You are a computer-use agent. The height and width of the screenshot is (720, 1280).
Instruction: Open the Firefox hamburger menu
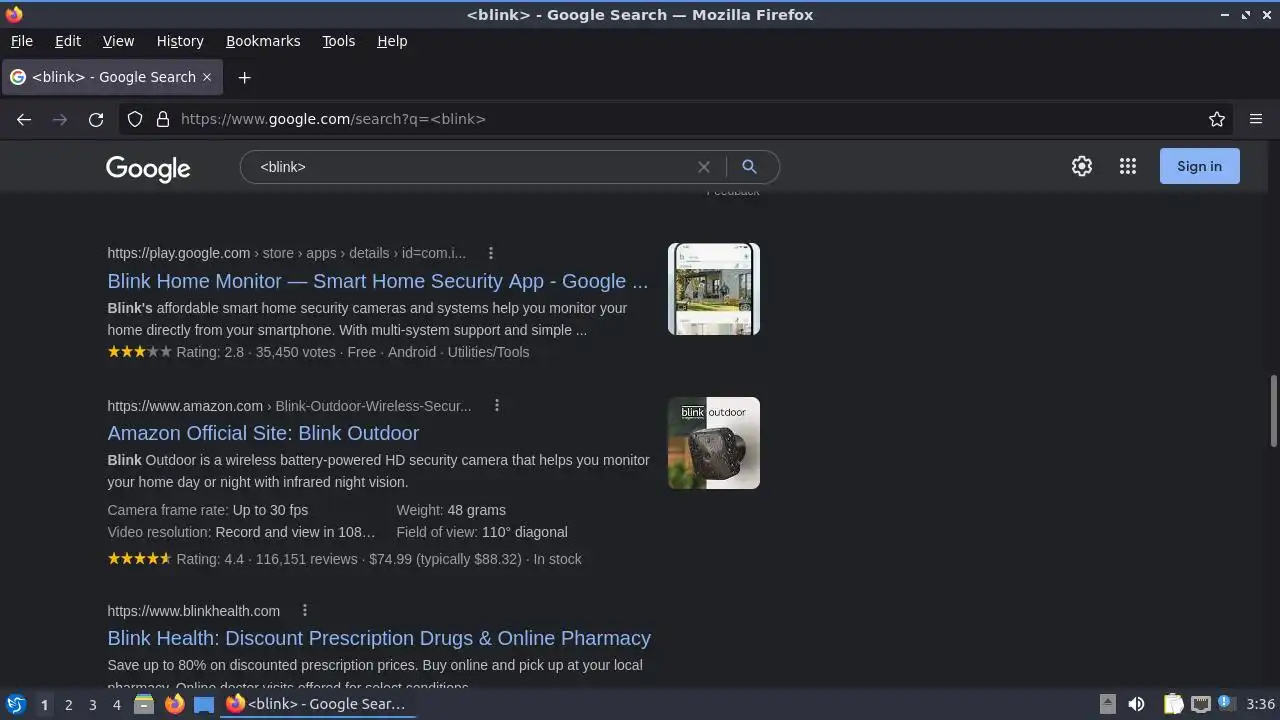(x=1256, y=119)
